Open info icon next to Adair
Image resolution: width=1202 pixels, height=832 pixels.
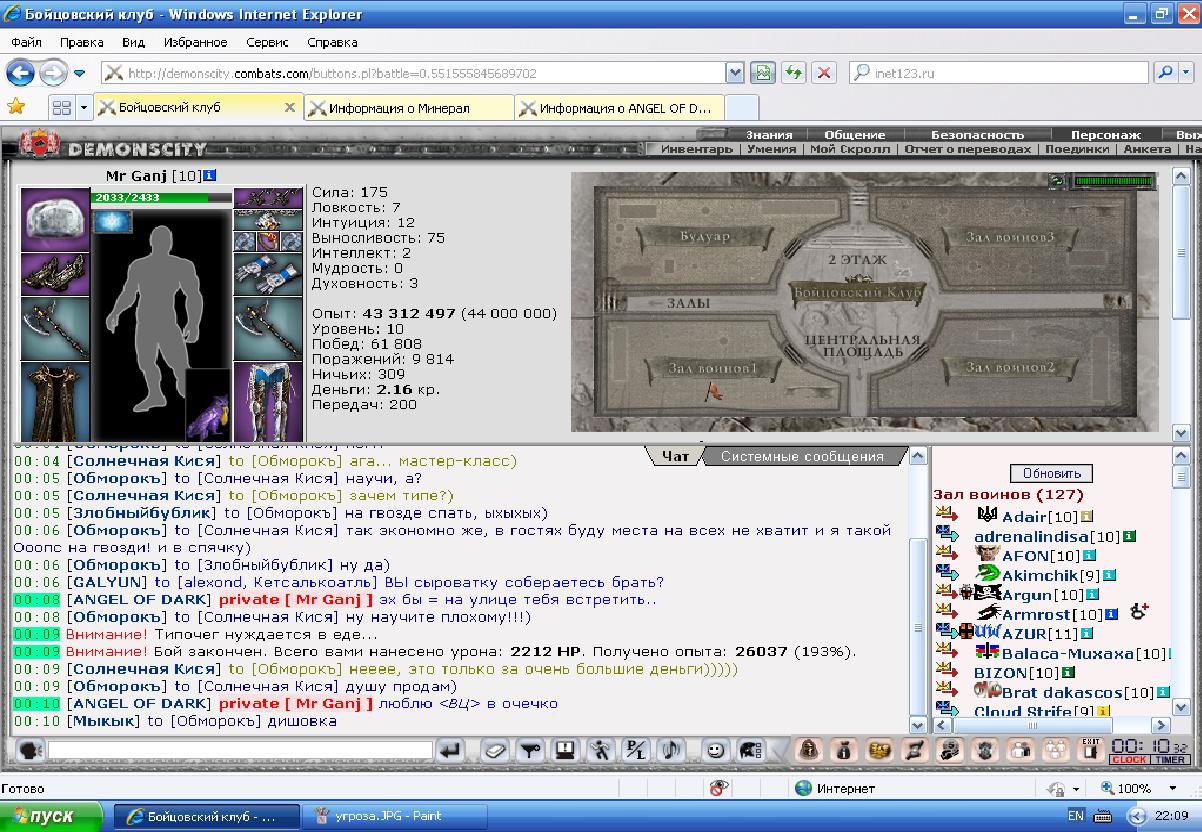pyautogui.click(x=1086, y=517)
